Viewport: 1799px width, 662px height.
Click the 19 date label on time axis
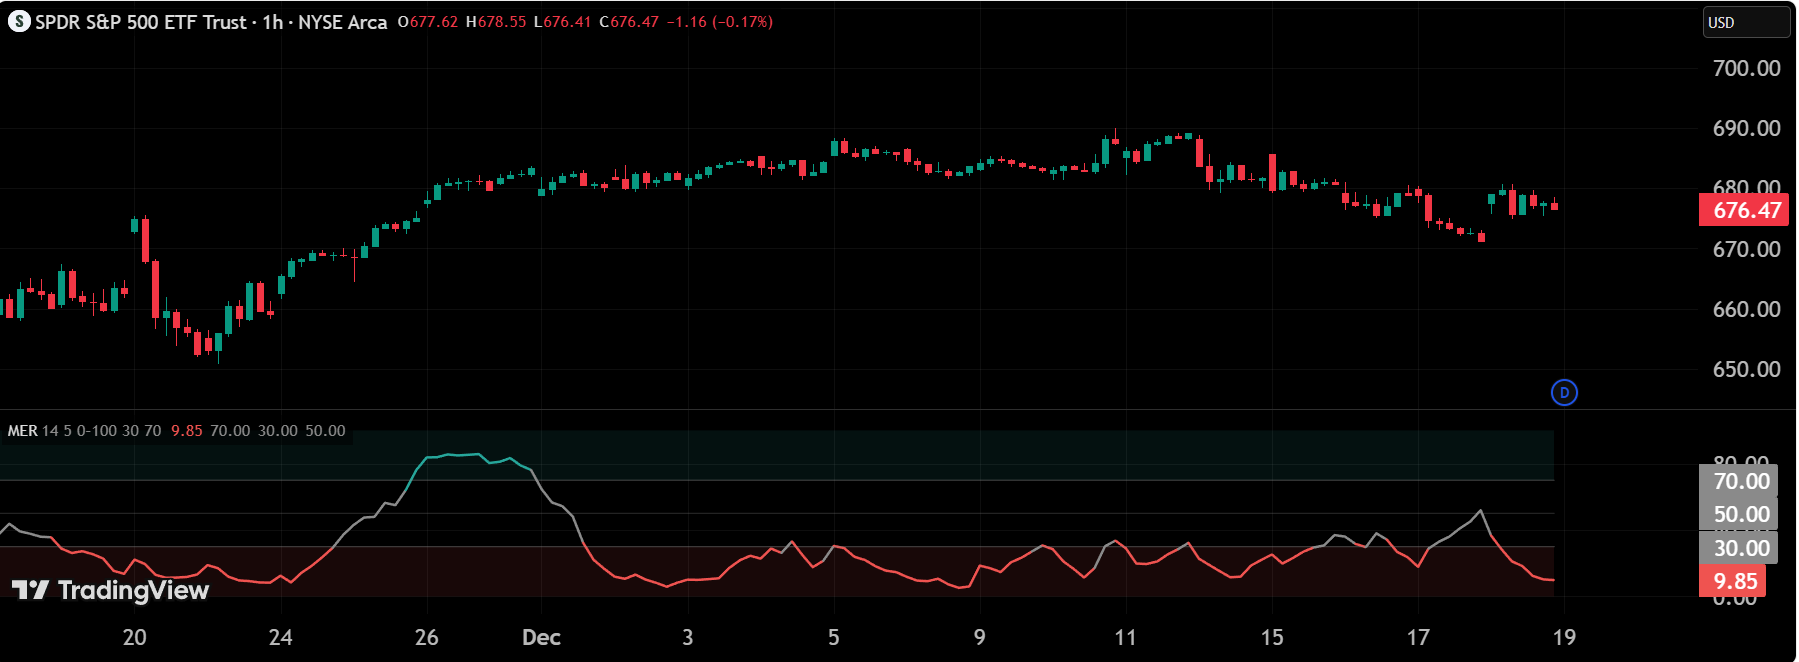point(1564,638)
